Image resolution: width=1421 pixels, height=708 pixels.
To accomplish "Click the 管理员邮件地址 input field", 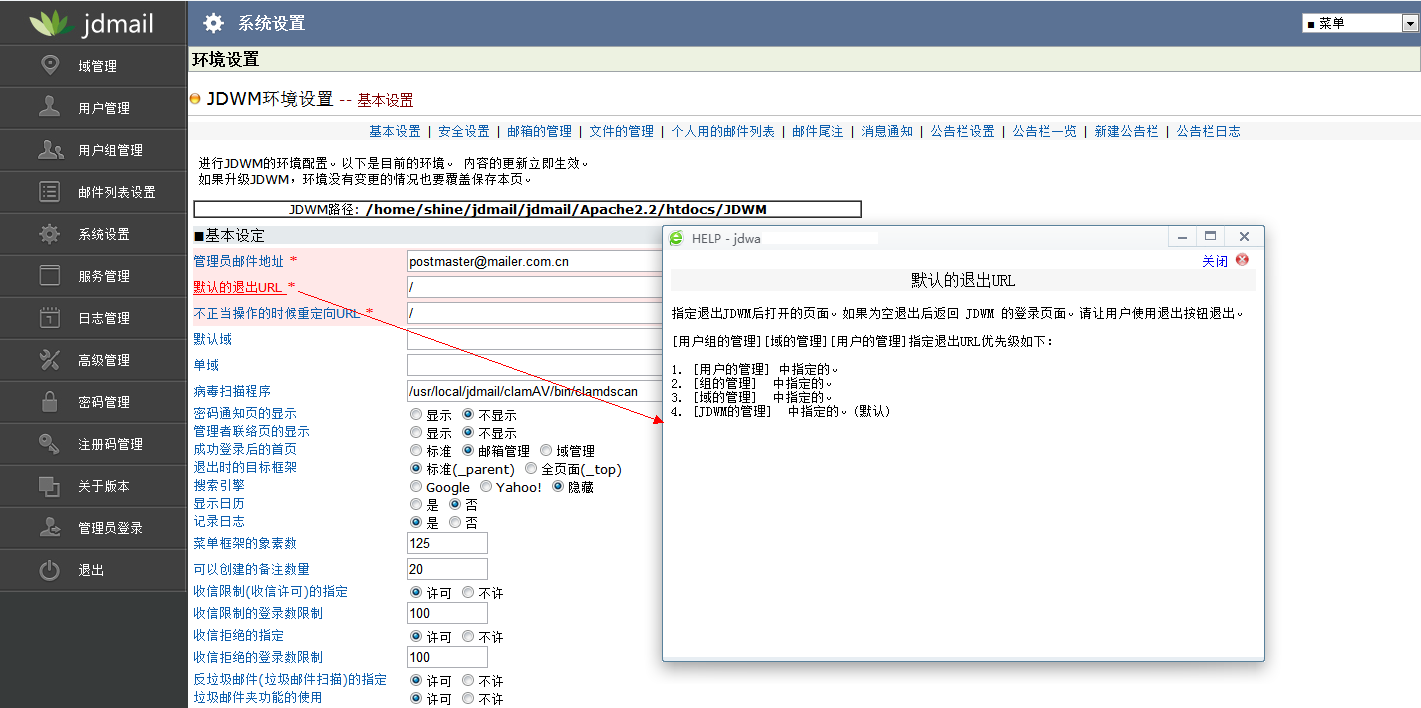I will (535, 261).
